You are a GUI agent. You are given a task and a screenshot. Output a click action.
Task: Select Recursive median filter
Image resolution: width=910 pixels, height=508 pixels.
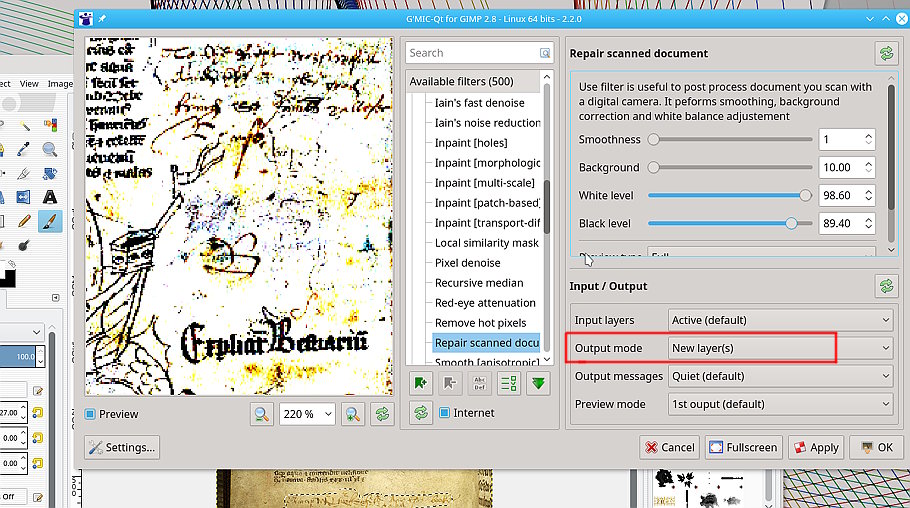point(479,283)
